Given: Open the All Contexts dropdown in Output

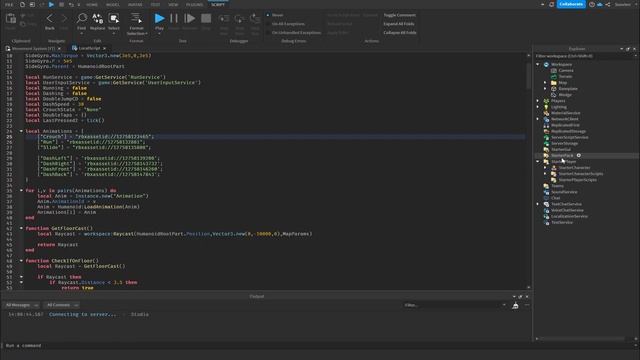Looking at the screenshot, I should pyautogui.click(x=62, y=305).
